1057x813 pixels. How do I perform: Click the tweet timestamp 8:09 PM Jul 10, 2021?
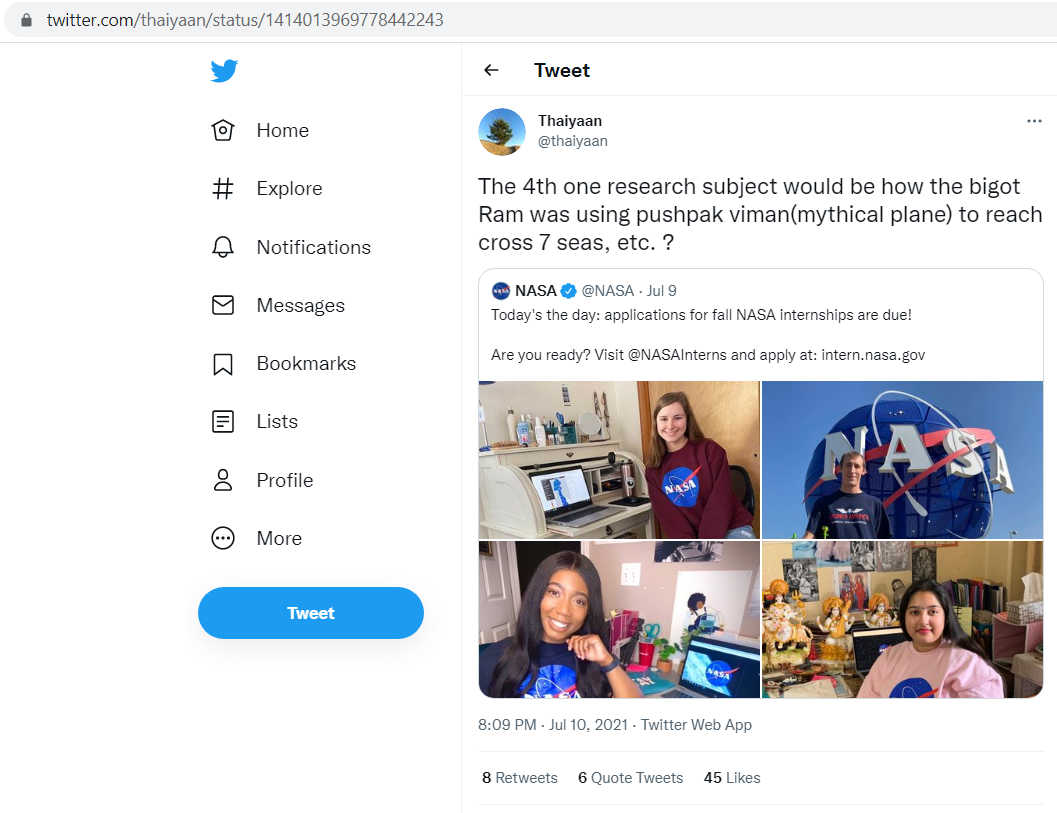(553, 725)
